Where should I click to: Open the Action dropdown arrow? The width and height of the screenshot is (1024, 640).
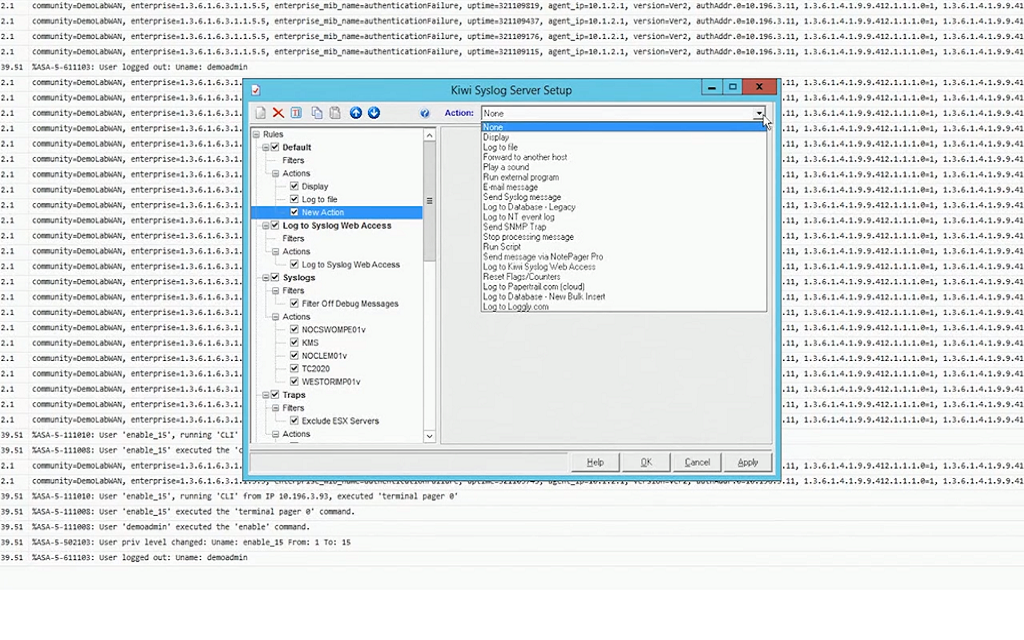[760, 113]
